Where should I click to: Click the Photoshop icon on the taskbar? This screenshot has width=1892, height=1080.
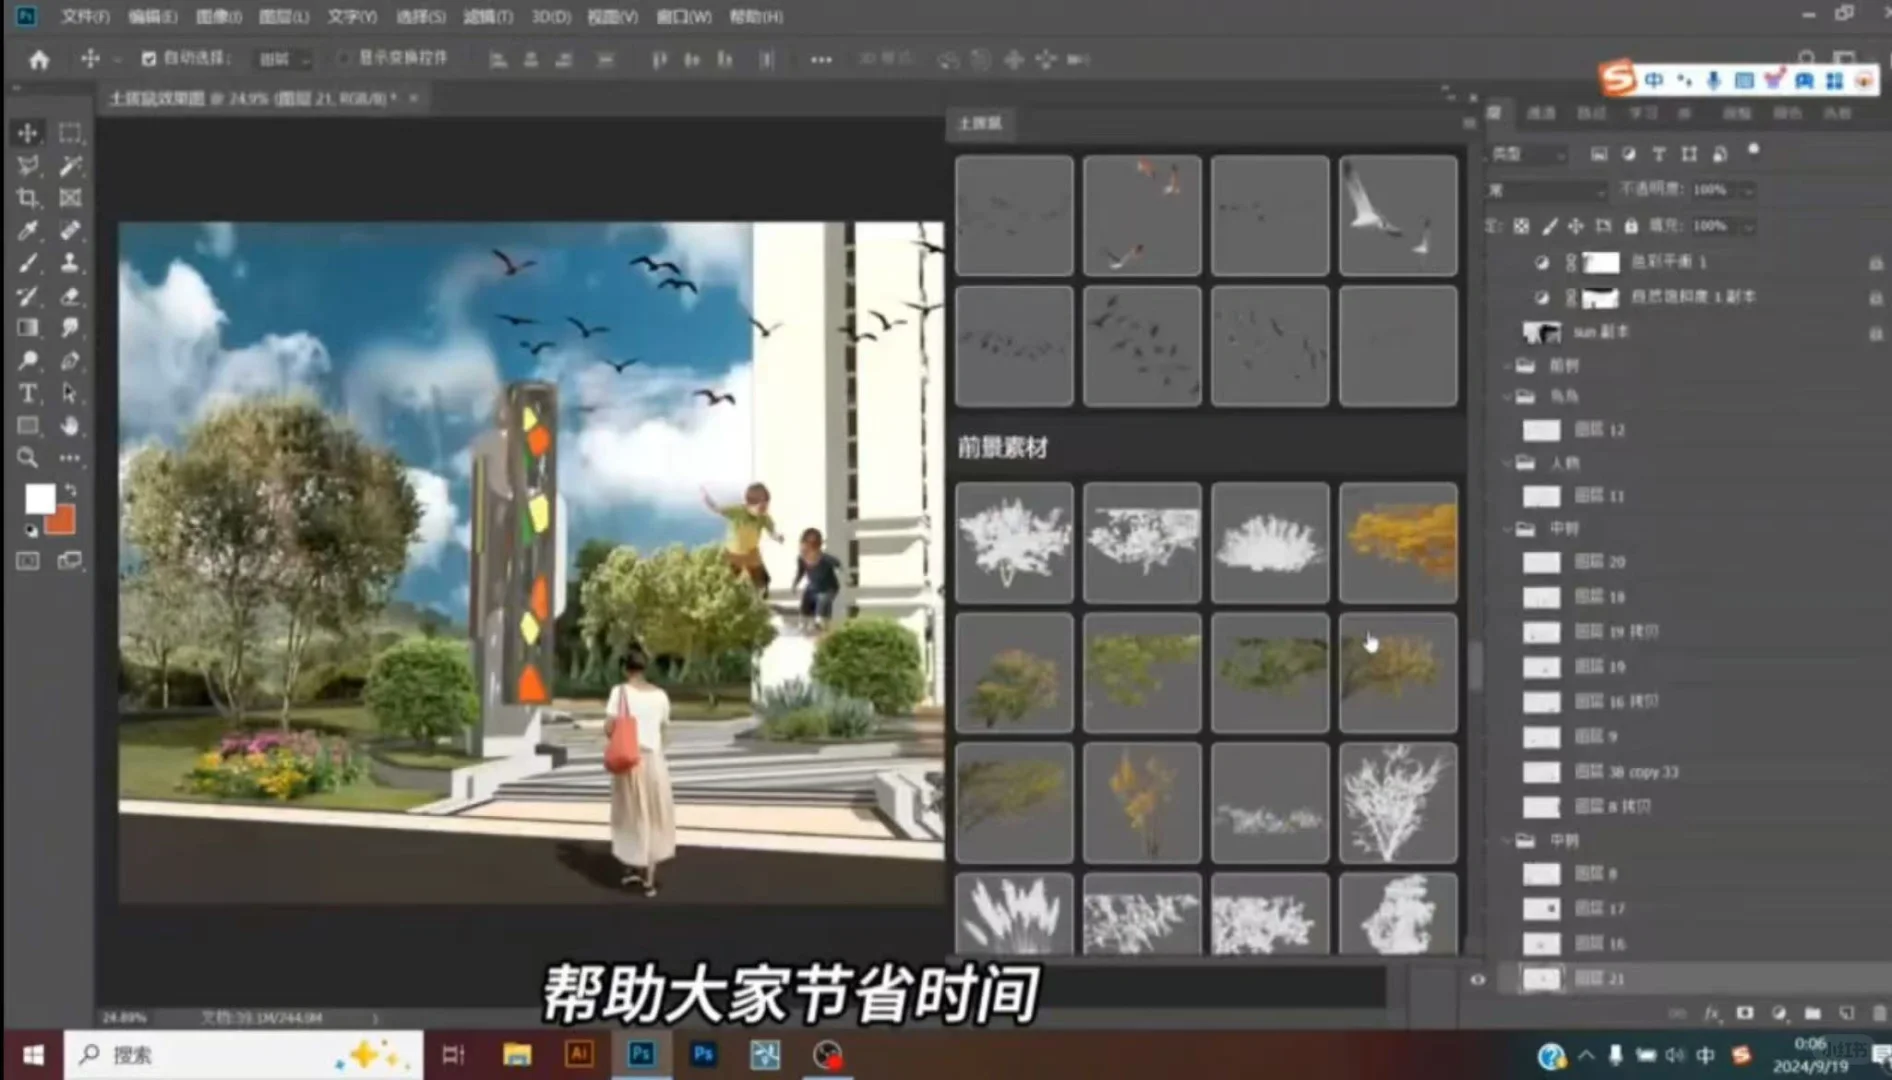(641, 1053)
